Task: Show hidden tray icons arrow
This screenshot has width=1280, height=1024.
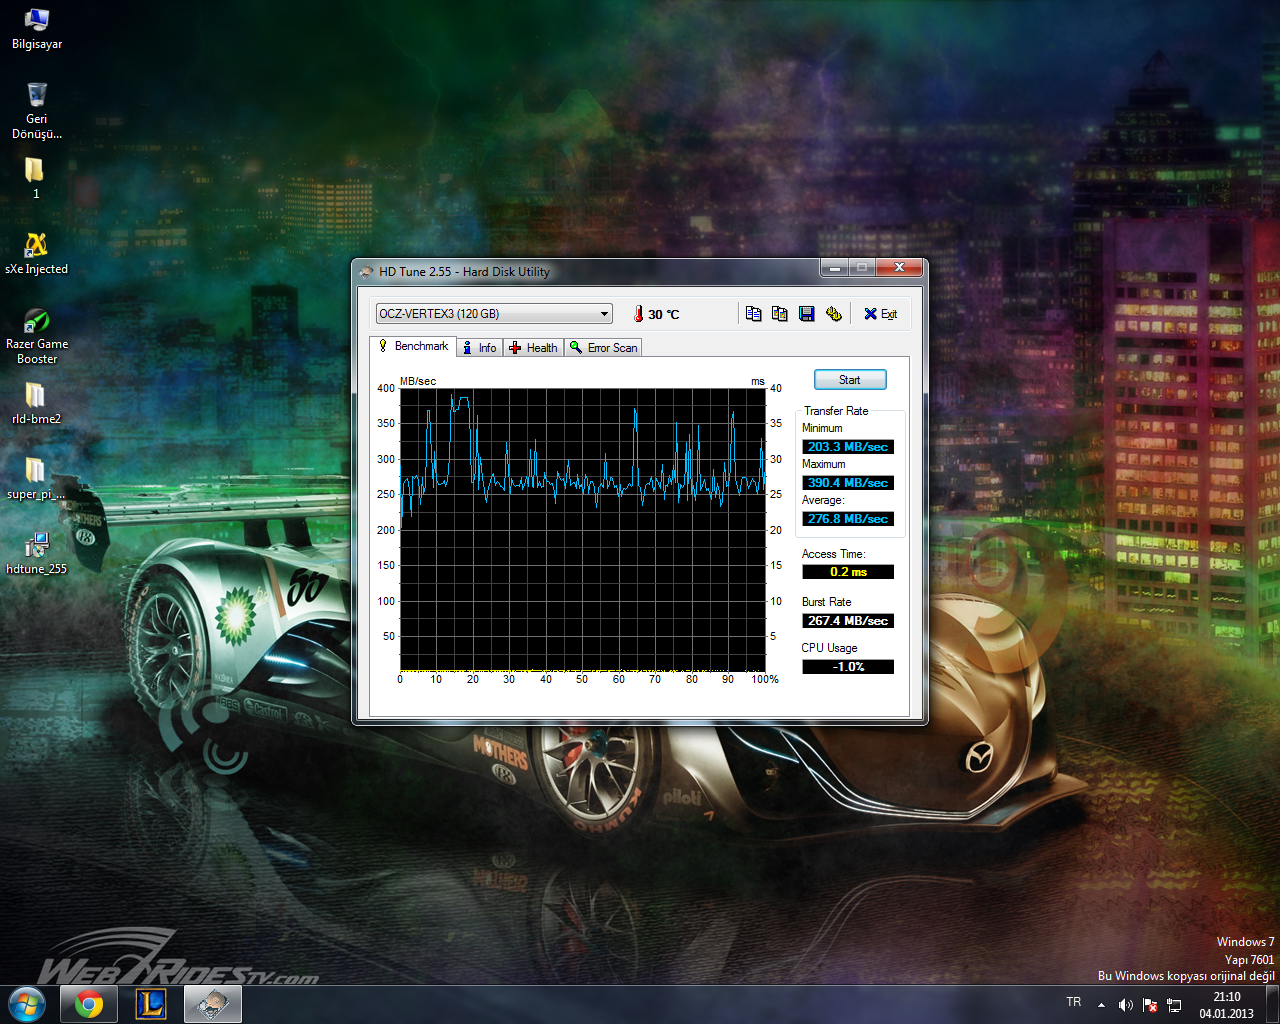Action: 1101,1004
